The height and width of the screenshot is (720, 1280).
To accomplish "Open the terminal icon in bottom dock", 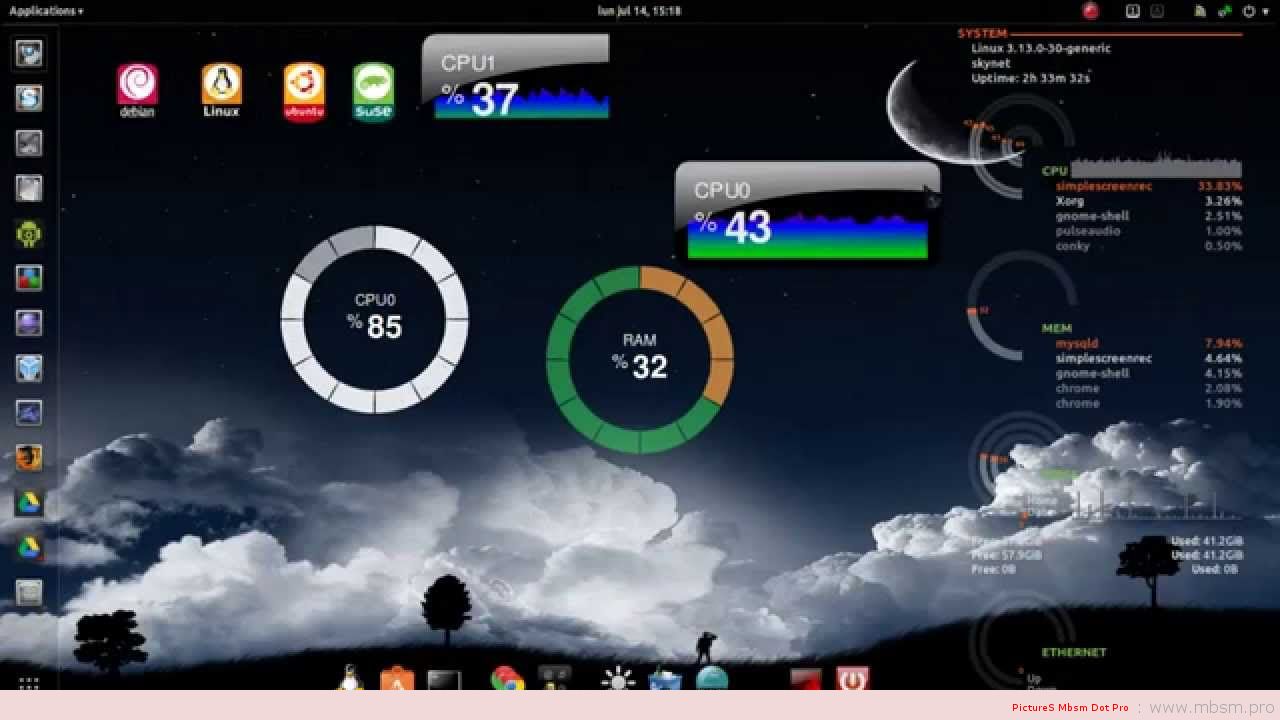I will (x=444, y=681).
